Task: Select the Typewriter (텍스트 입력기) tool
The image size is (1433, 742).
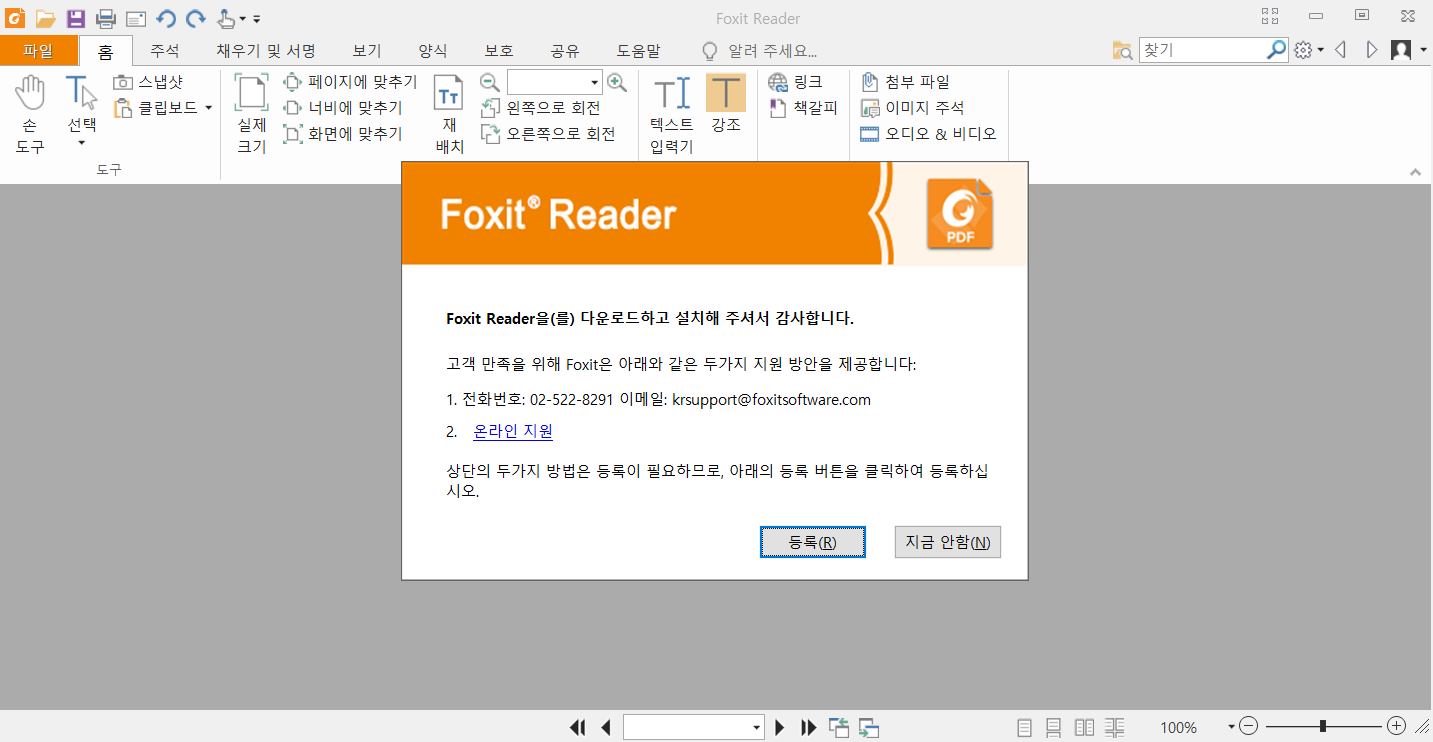Action: pyautogui.click(x=672, y=115)
